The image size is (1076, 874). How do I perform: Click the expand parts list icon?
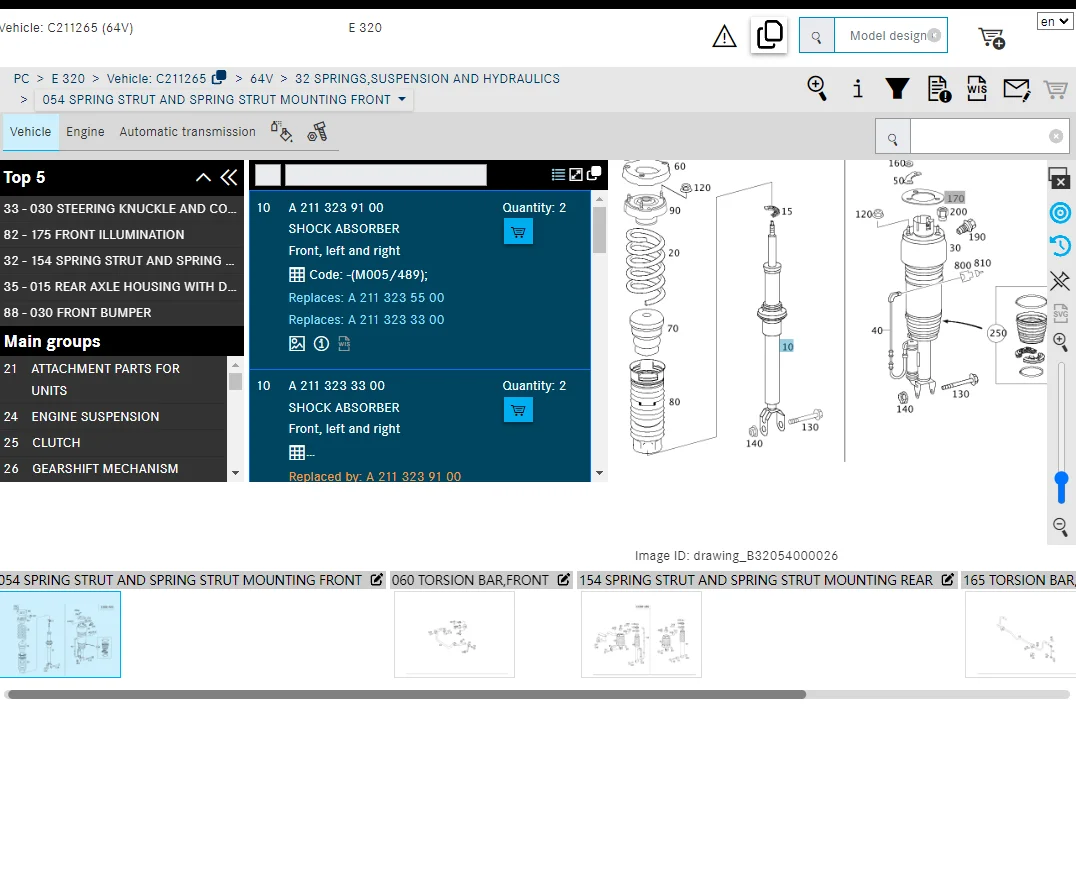576,175
